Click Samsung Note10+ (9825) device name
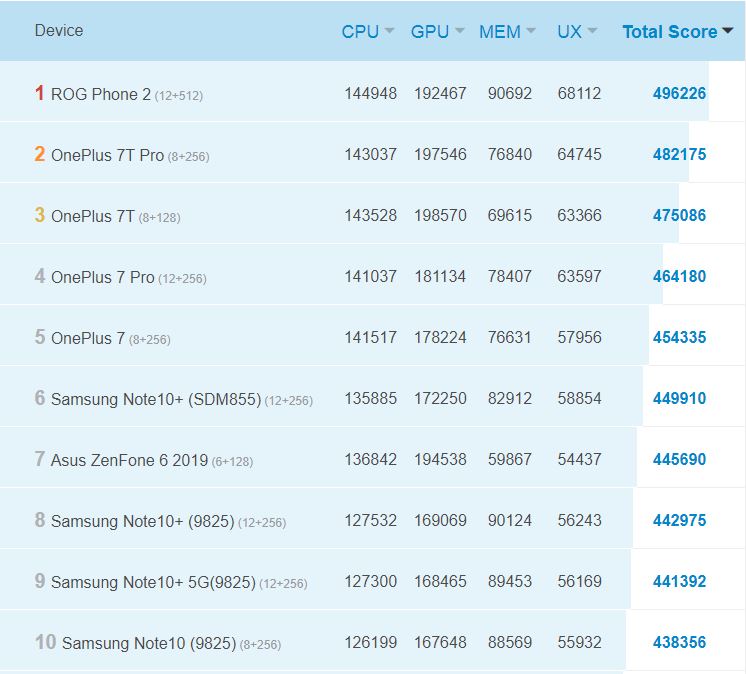The height and width of the screenshot is (674, 746). point(142,521)
